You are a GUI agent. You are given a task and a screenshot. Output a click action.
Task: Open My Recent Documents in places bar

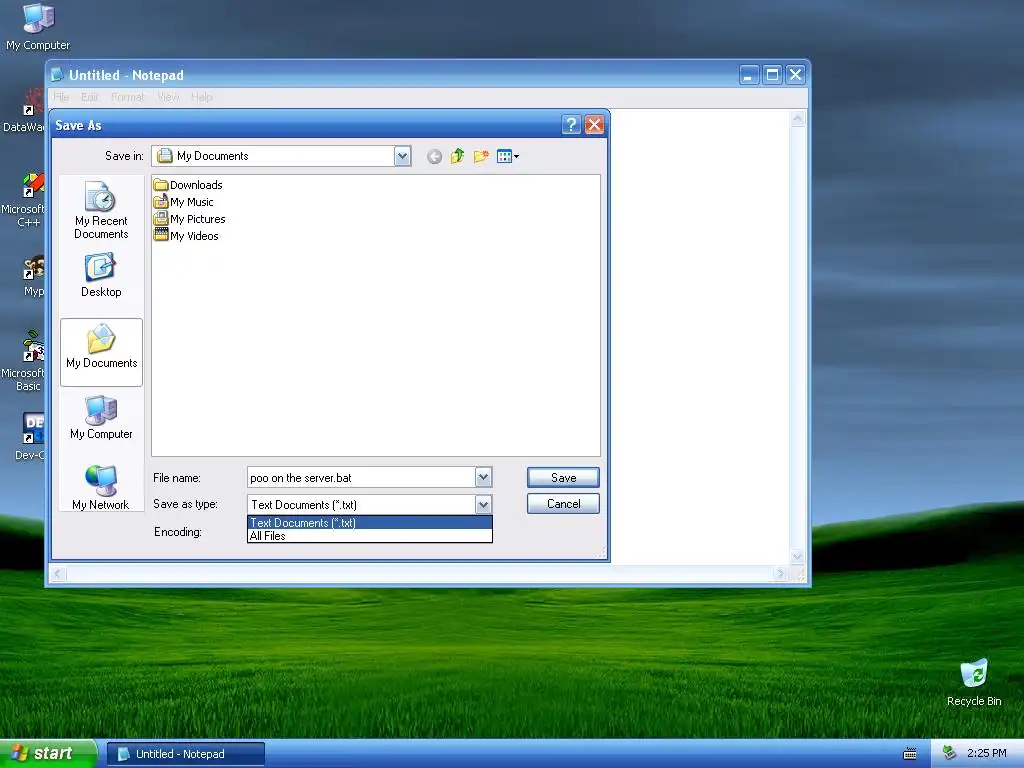(x=101, y=210)
